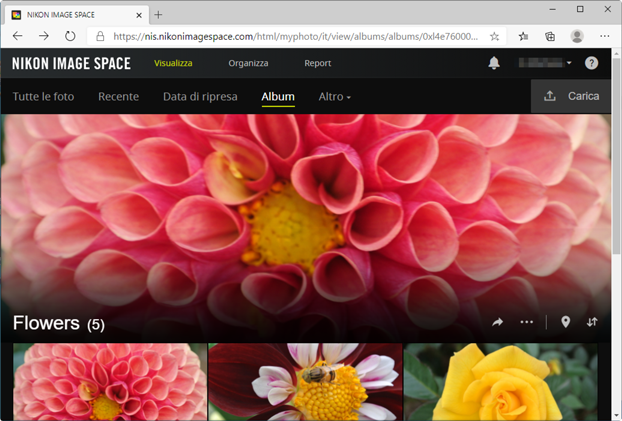Open the notifications bell icon
The image size is (622, 421).
point(494,63)
